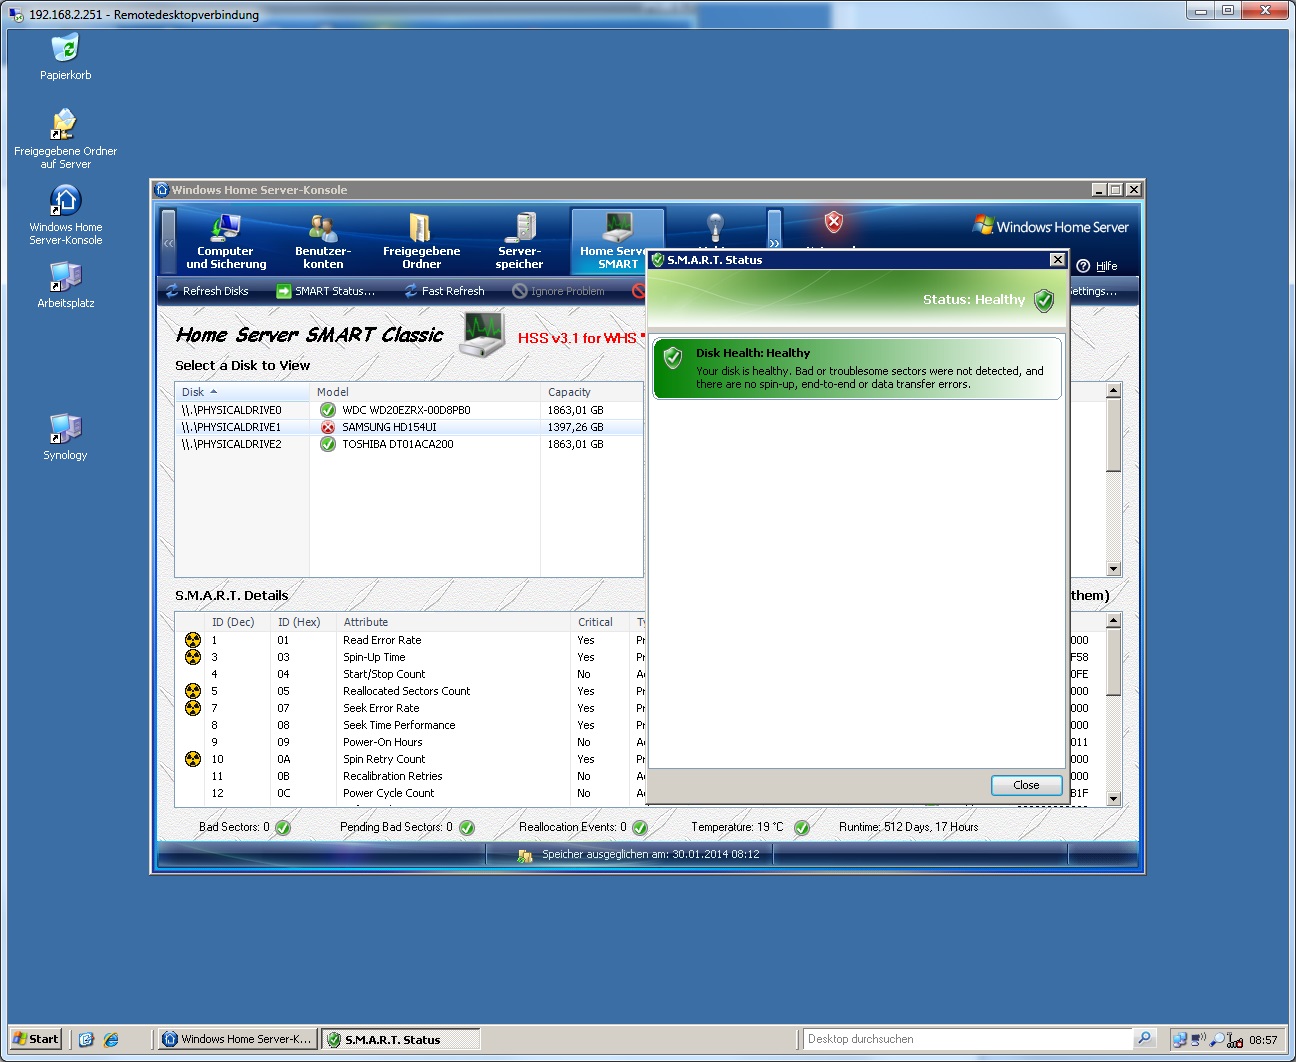Click warning icon on Seek Error Rate row
1296x1062 pixels.
[193, 708]
